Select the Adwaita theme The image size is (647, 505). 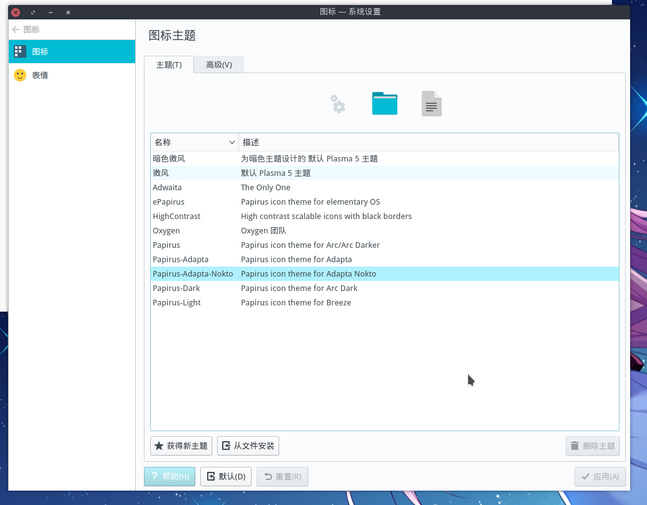(385, 187)
